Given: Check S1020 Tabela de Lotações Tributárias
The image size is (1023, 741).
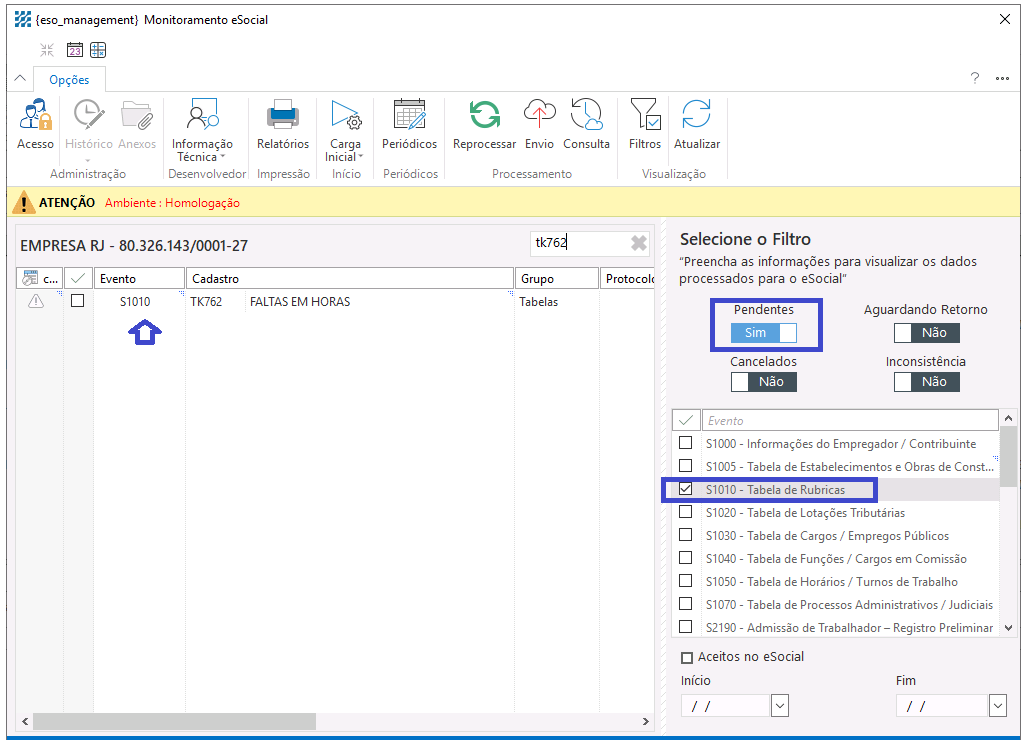Looking at the screenshot, I should click(685, 513).
